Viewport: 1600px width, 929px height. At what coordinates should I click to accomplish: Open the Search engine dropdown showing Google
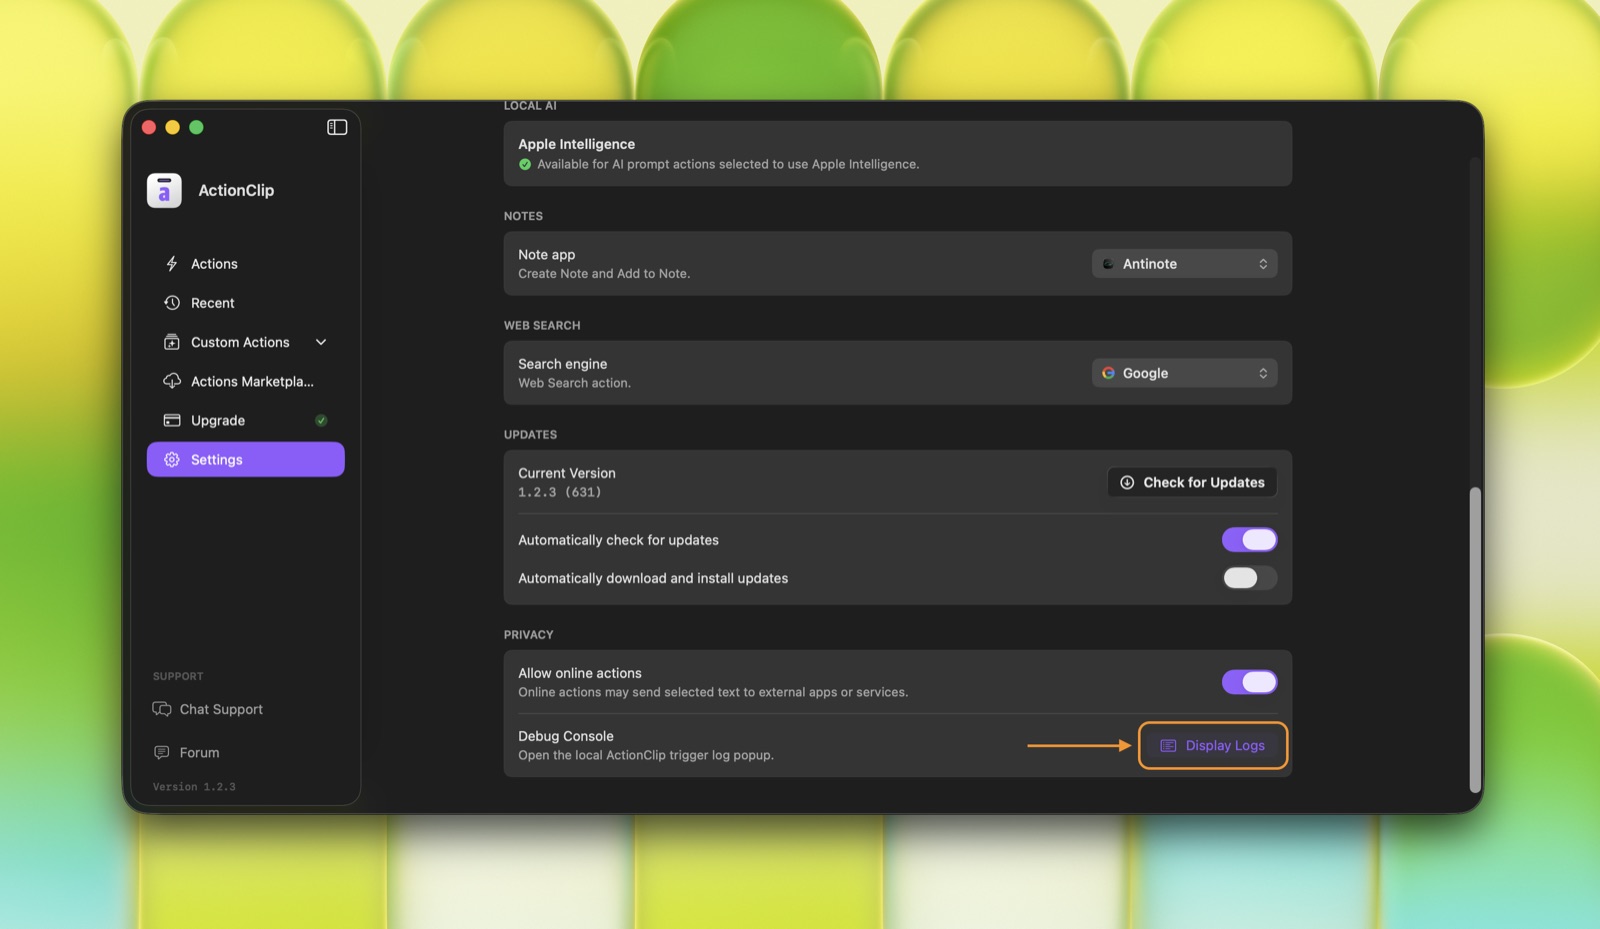tap(1185, 373)
